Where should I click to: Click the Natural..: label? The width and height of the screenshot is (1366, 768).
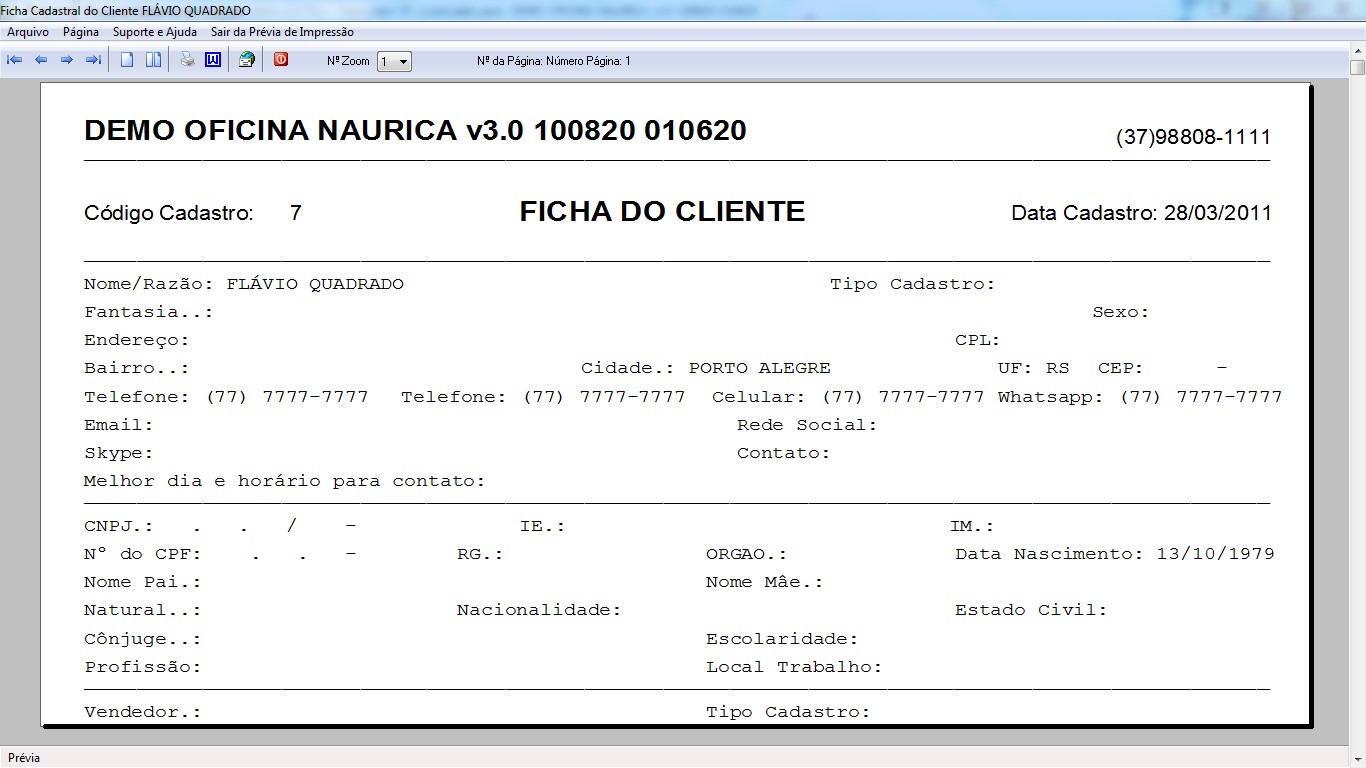pyautogui.click(x=143, y=610)
